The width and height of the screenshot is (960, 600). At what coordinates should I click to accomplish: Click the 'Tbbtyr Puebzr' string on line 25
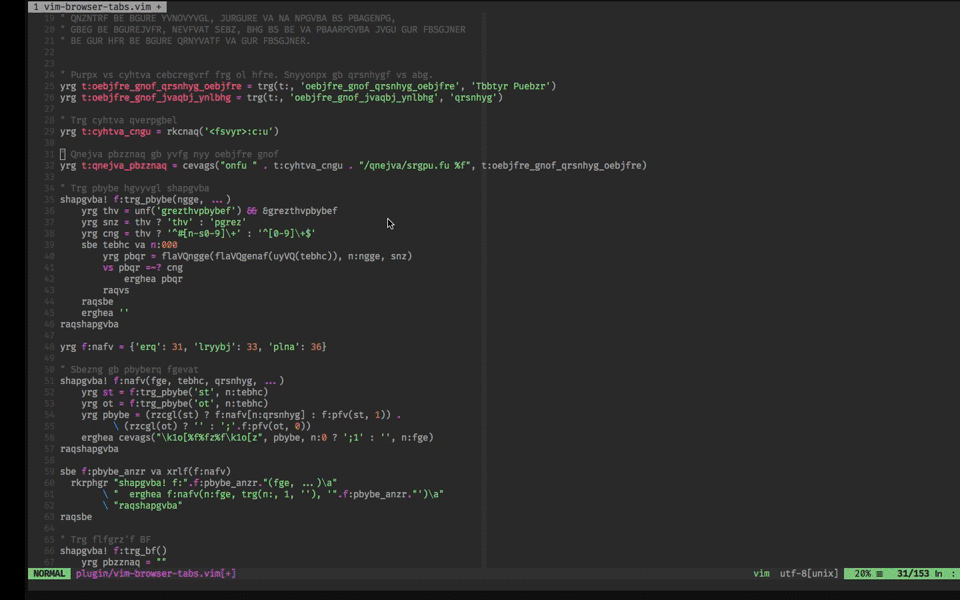click(x=511, y=86)
